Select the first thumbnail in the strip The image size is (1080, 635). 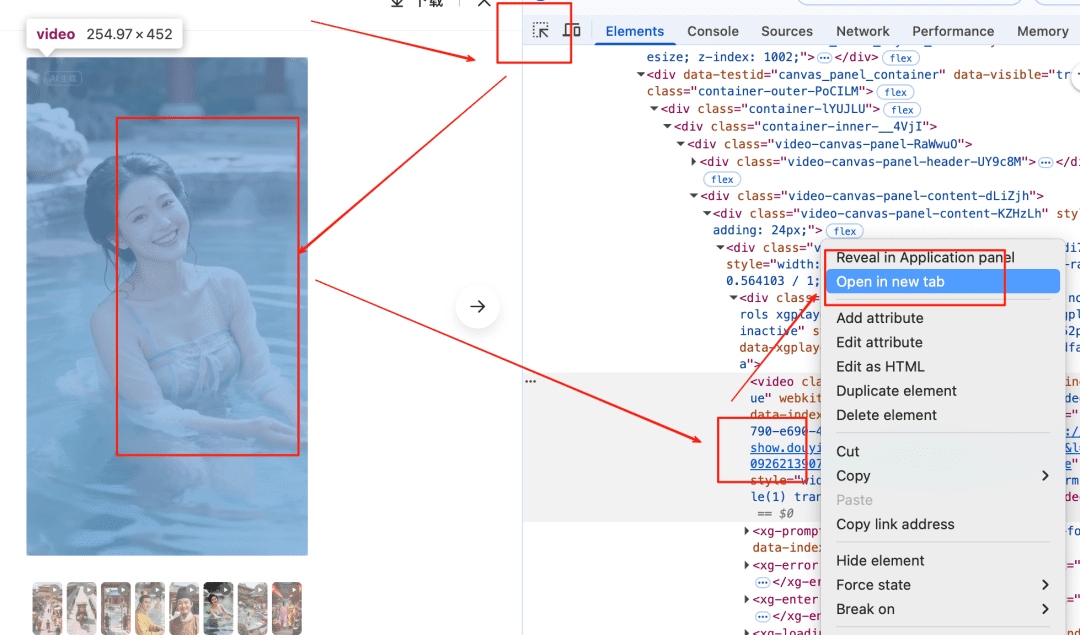point(47,608)
